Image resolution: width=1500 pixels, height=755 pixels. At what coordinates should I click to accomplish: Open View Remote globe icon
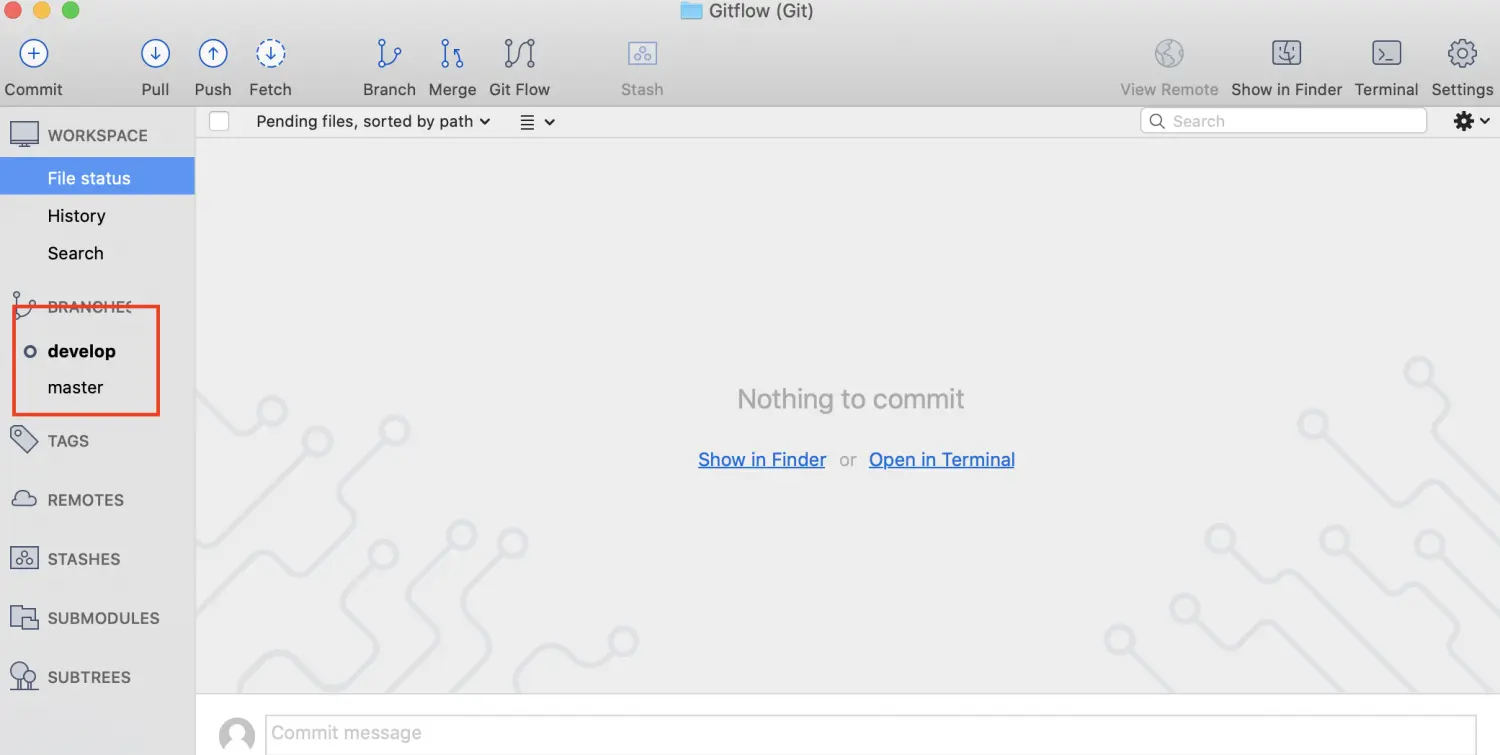[x=1169, y=53]
